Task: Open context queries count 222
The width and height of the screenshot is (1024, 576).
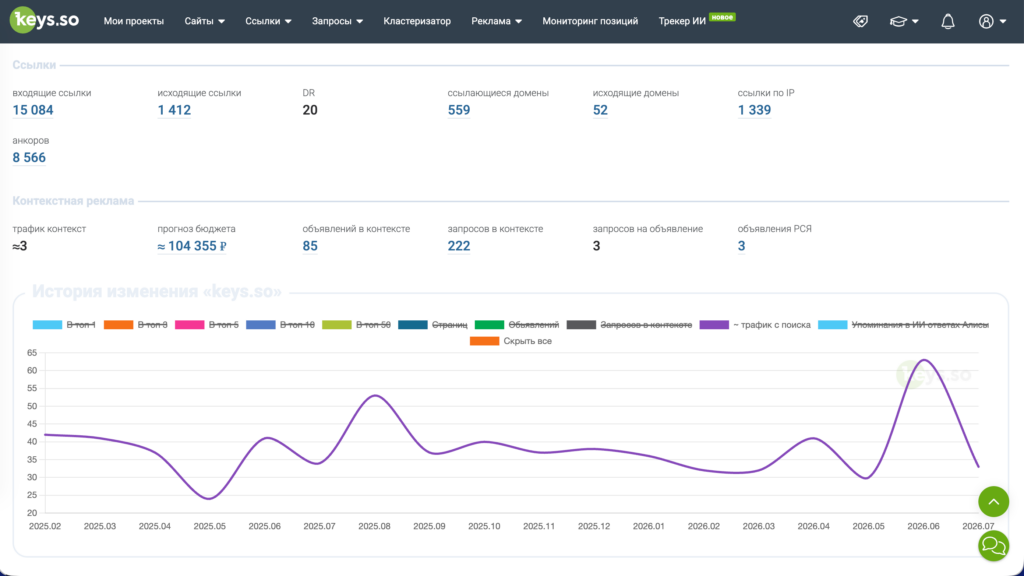Action: pos(458,246)
